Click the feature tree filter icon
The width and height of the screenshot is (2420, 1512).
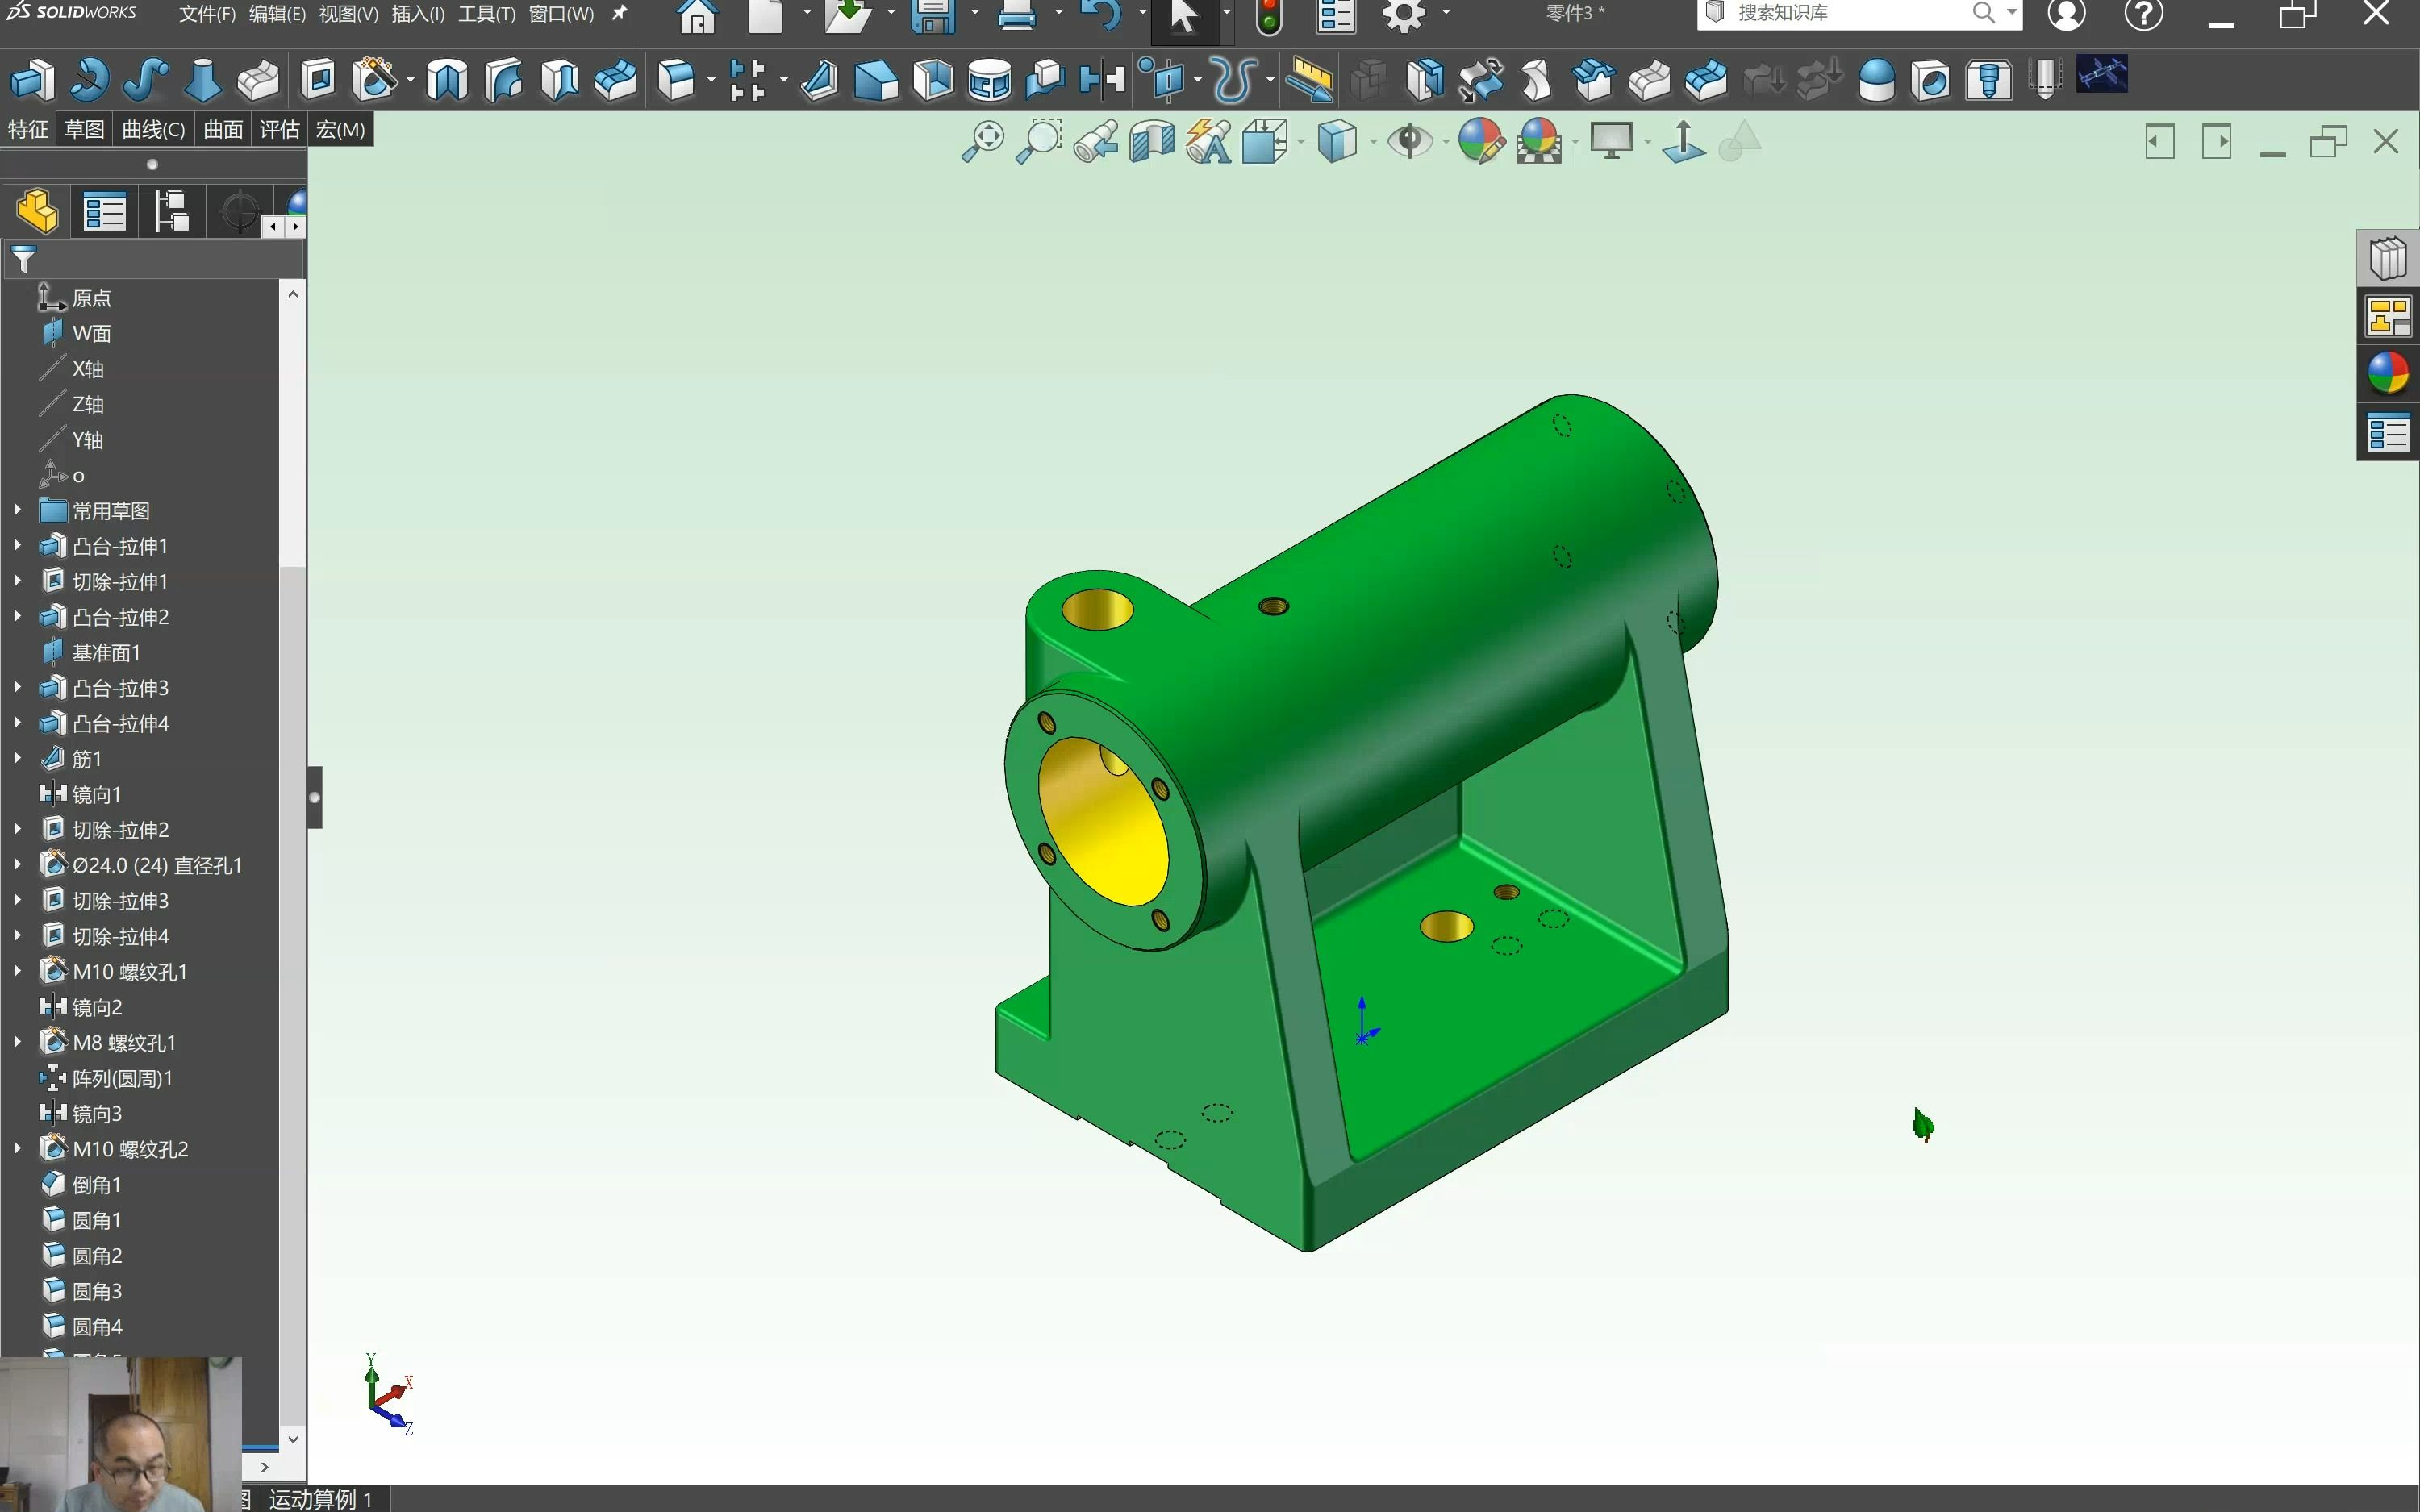23,260
